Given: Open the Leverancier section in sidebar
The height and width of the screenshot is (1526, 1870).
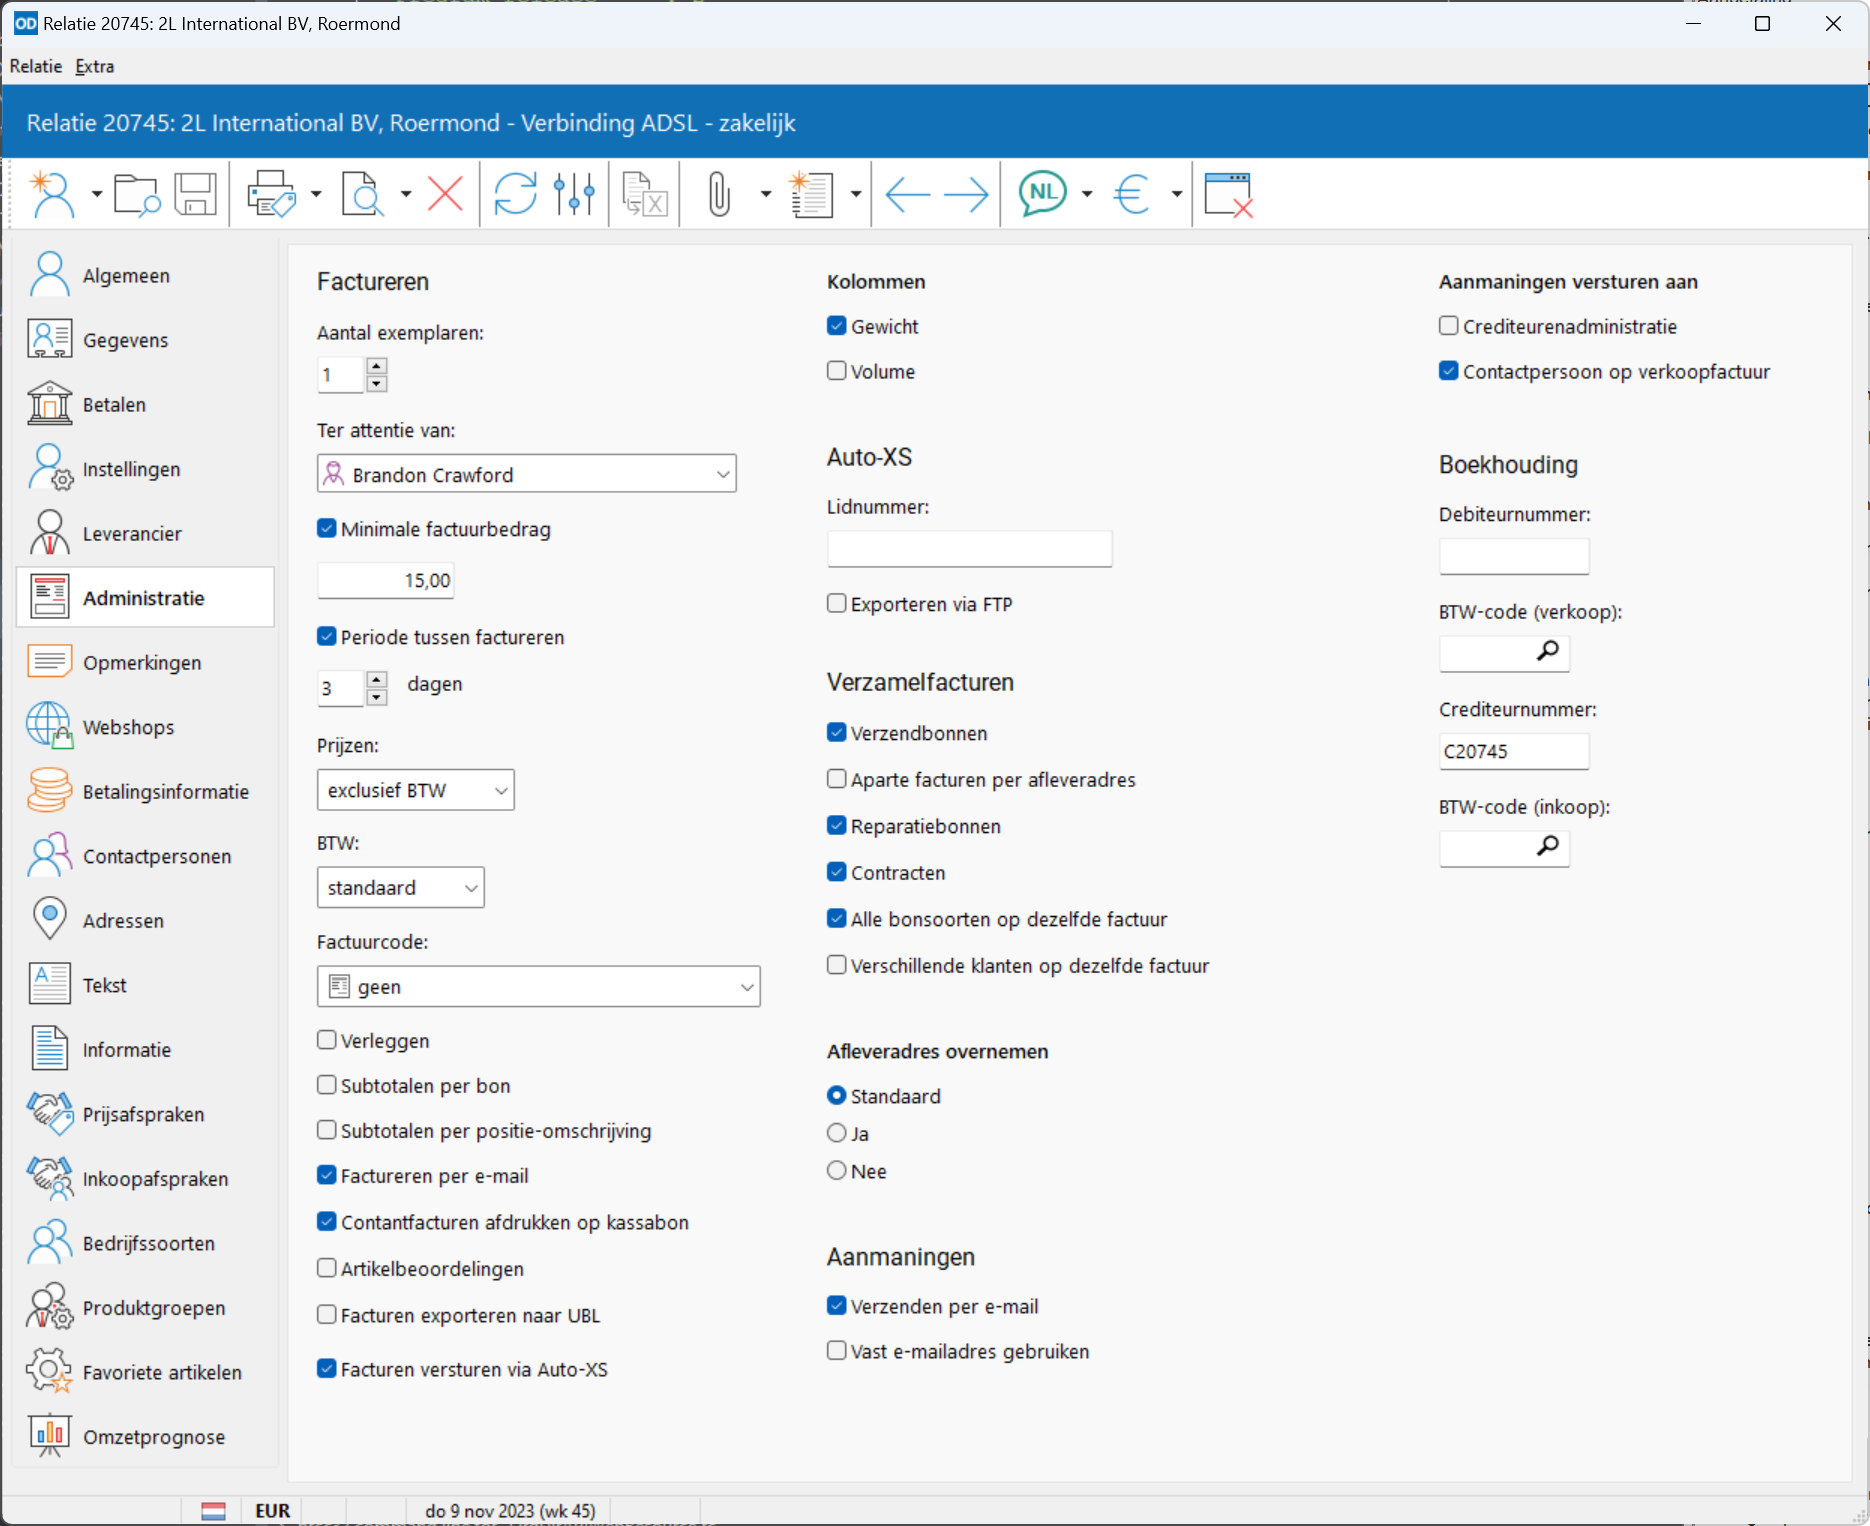Looking at the screenshot, I should [146, 533].
